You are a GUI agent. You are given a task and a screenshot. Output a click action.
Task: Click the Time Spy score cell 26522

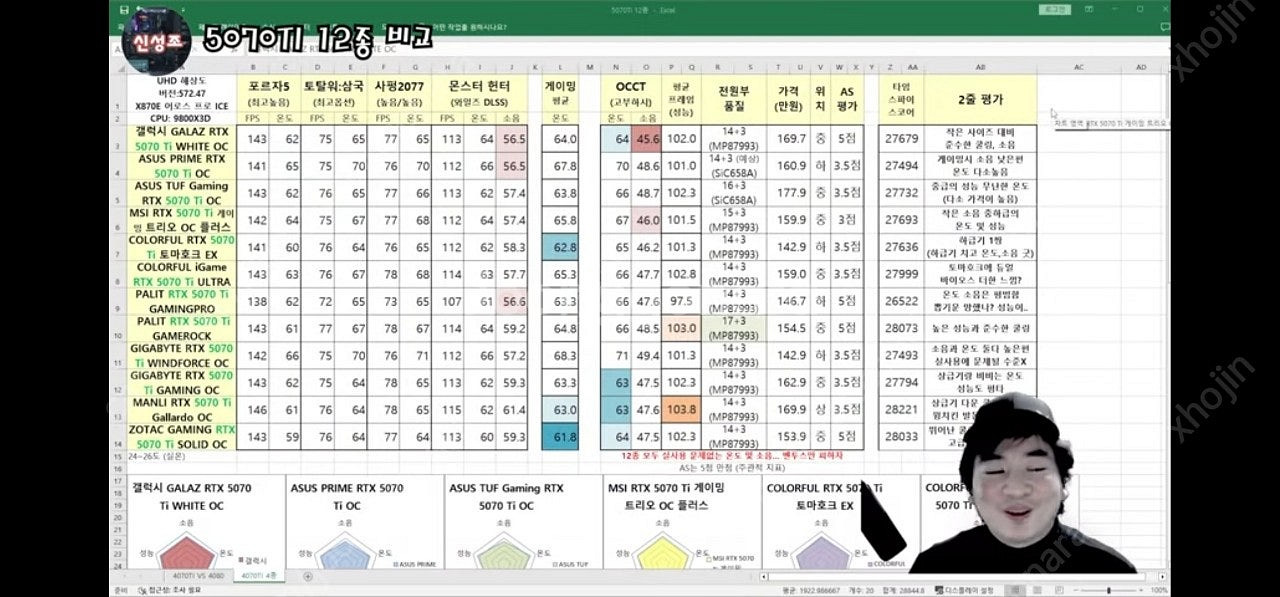point(901,301)
